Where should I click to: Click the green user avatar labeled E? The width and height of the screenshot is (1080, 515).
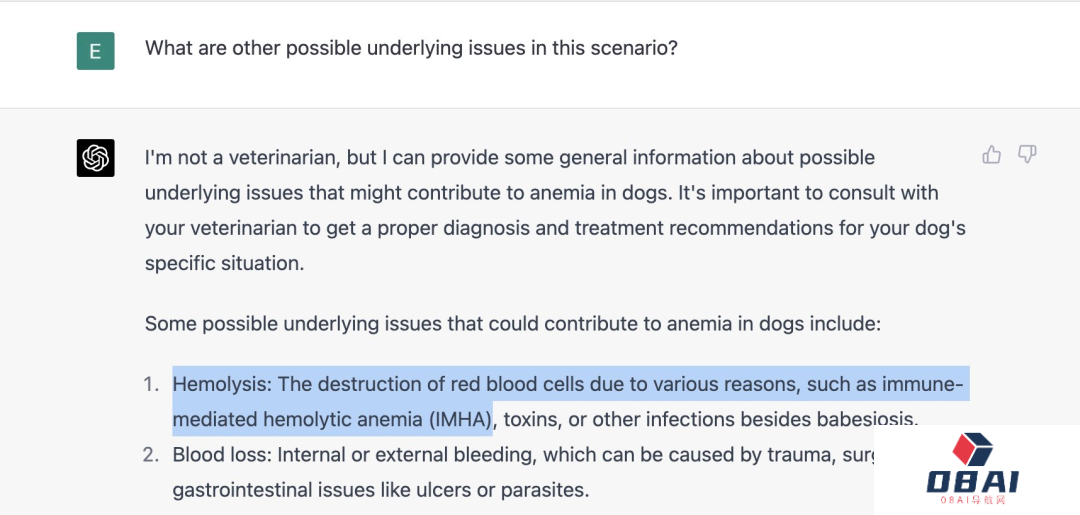(95, 51)
